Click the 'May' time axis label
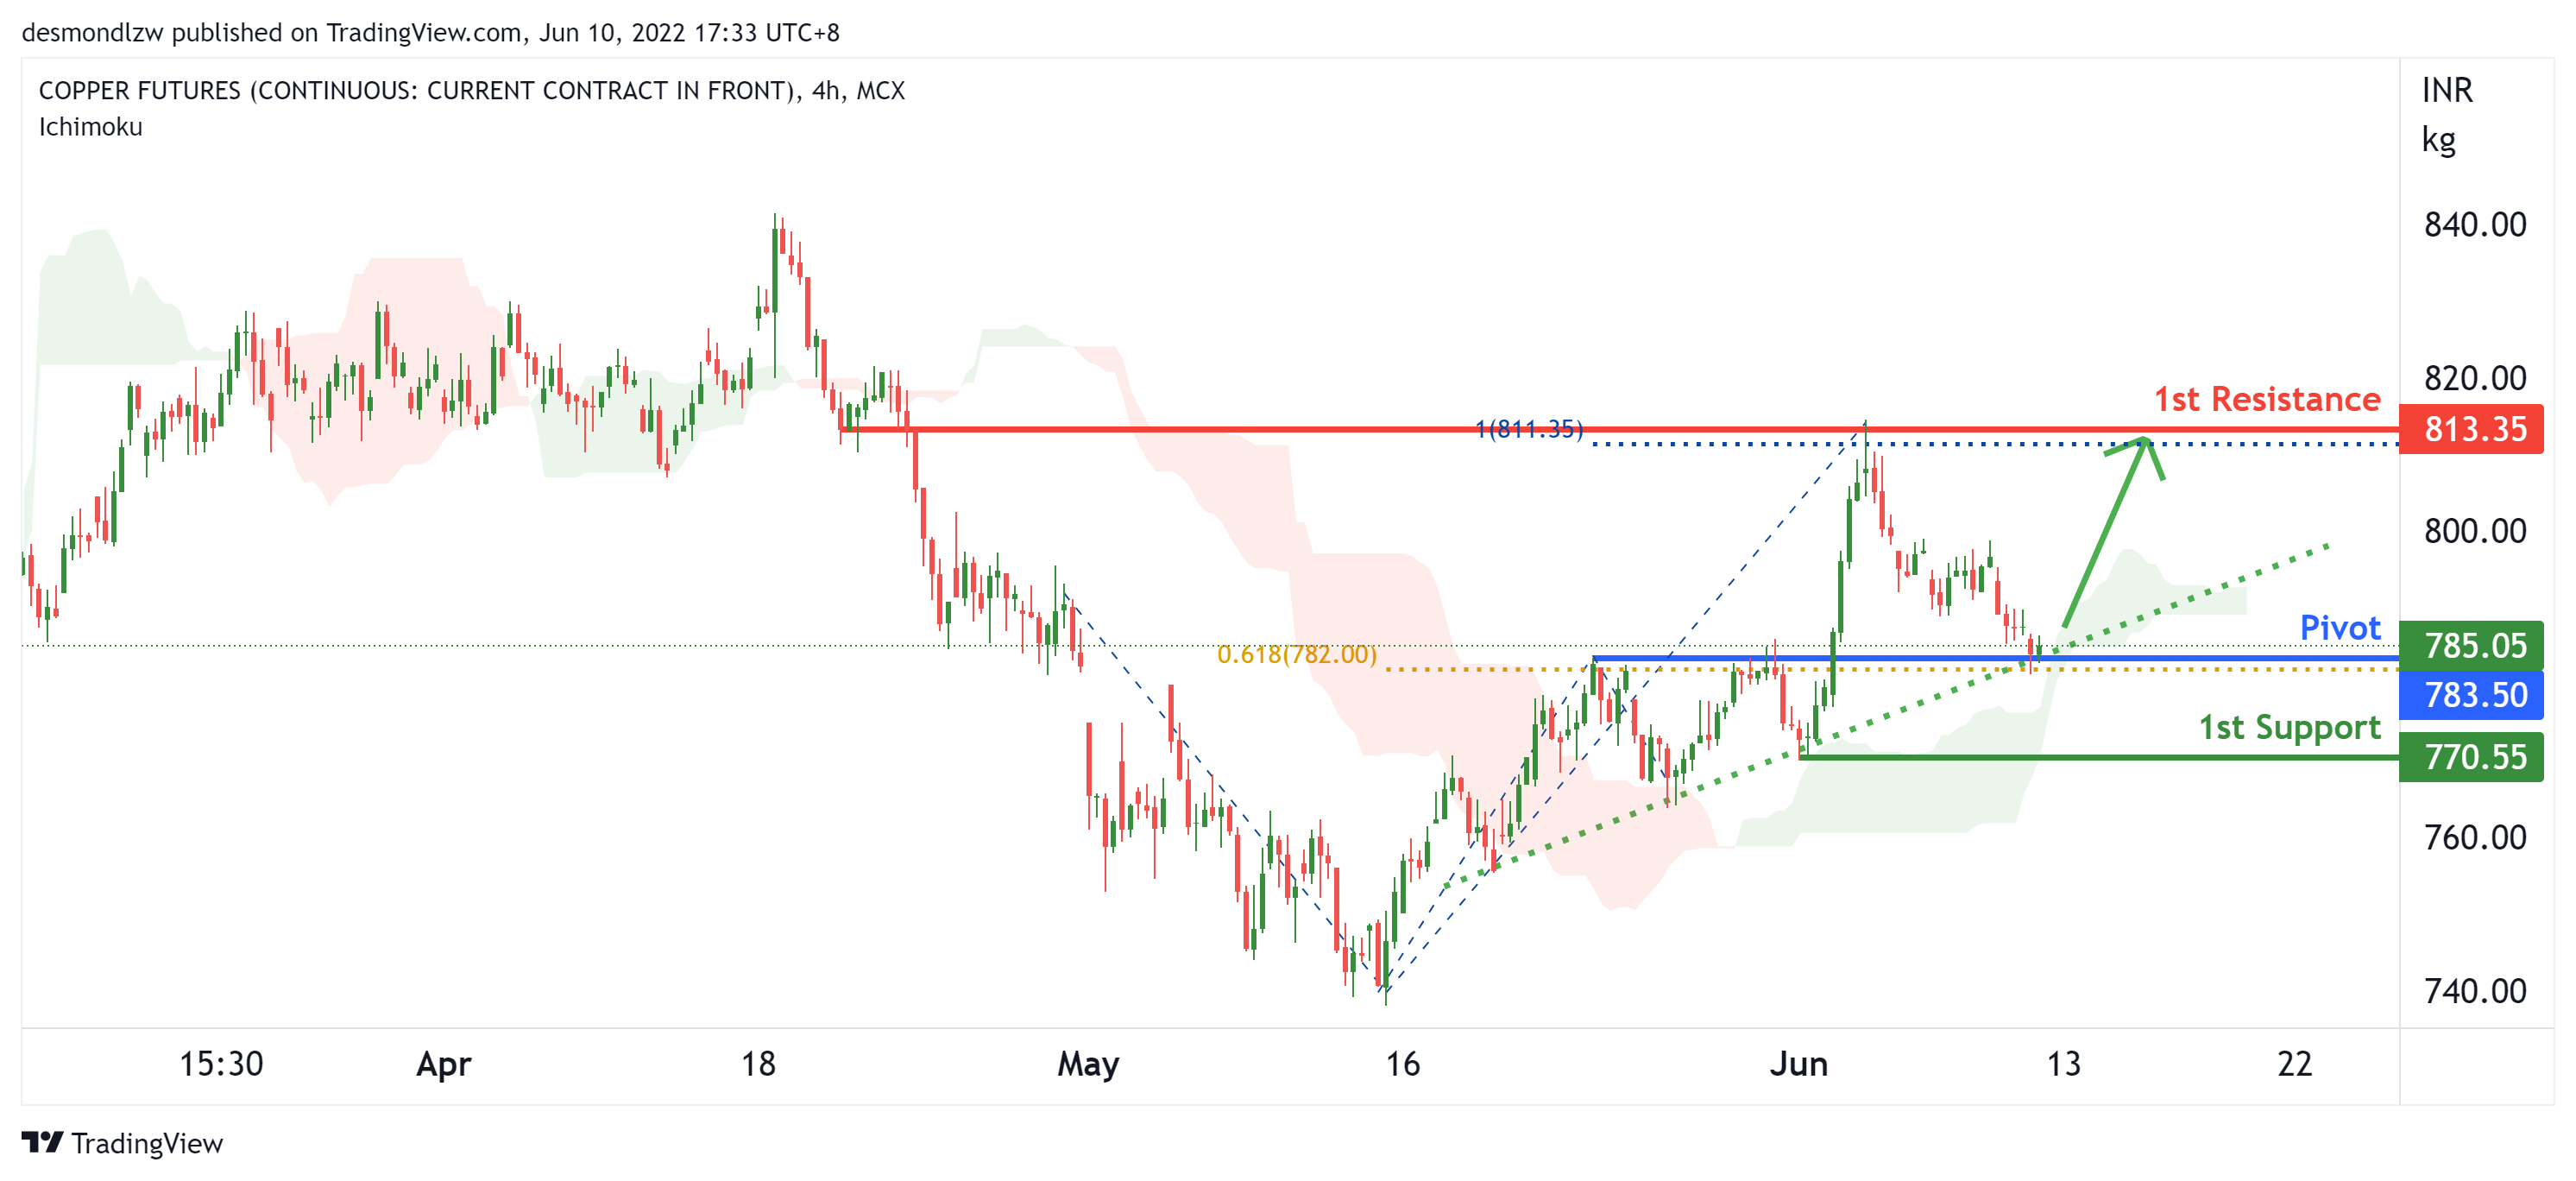This screenshot has height=1181, width=2576. (x=1088, y=1064)
